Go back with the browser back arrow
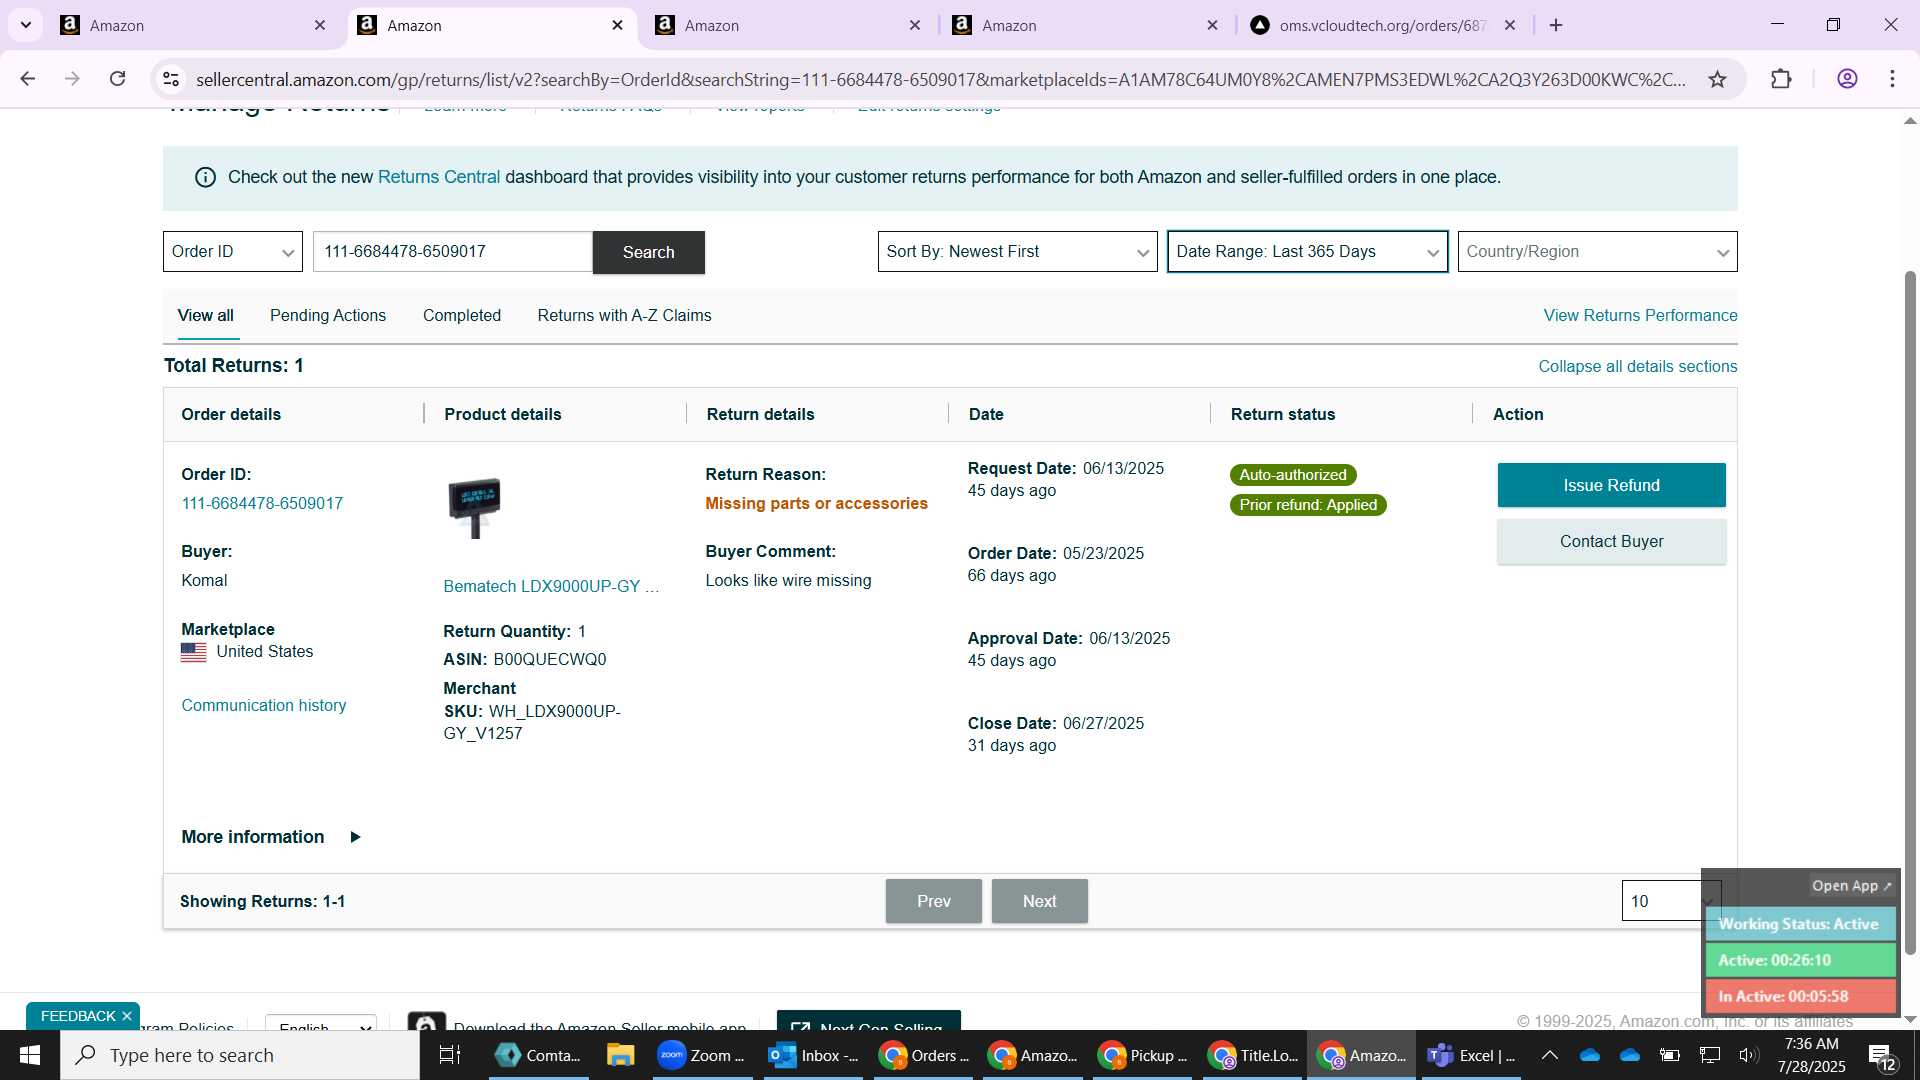Image resolution: width=1920 pixels, height=1080 pixels. click(x=28, y=79)
